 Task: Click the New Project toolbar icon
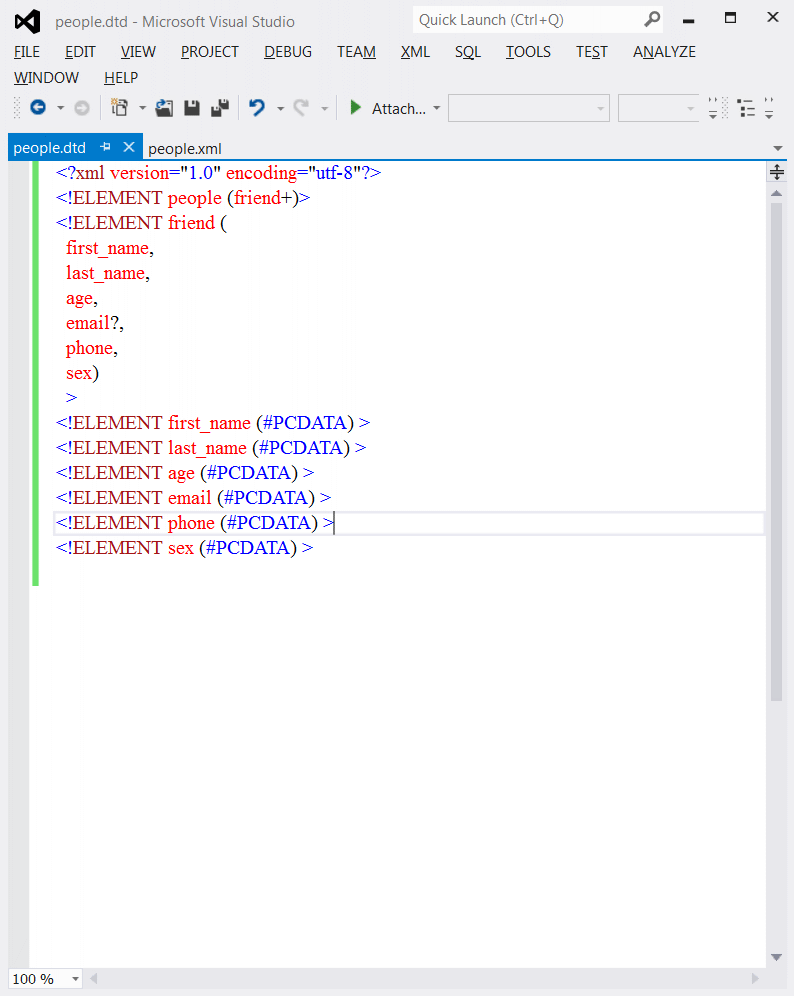tap(119, 107)
